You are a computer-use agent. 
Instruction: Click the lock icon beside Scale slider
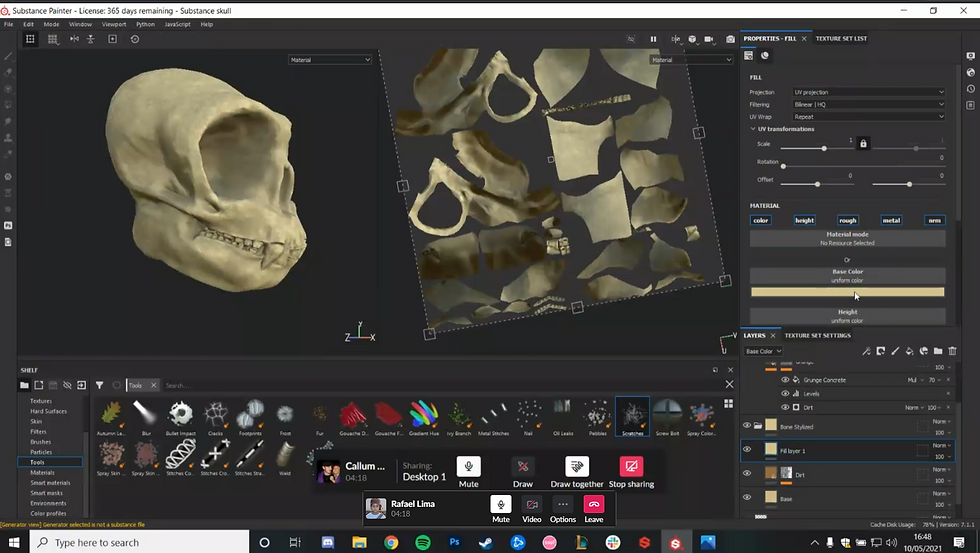pyautogui.click(x=863, y=144)
